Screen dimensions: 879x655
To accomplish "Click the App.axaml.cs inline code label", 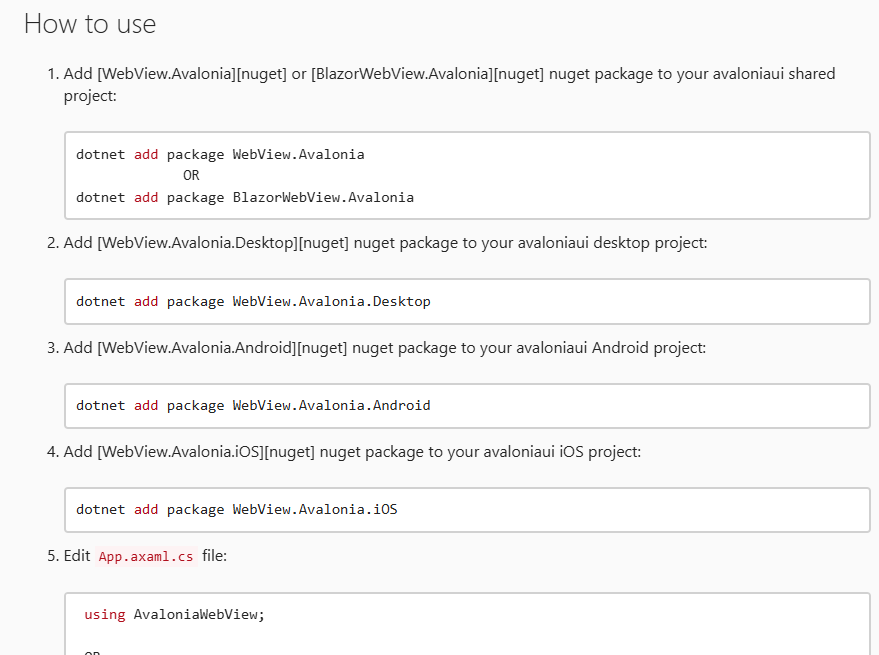I will (146, 556).
